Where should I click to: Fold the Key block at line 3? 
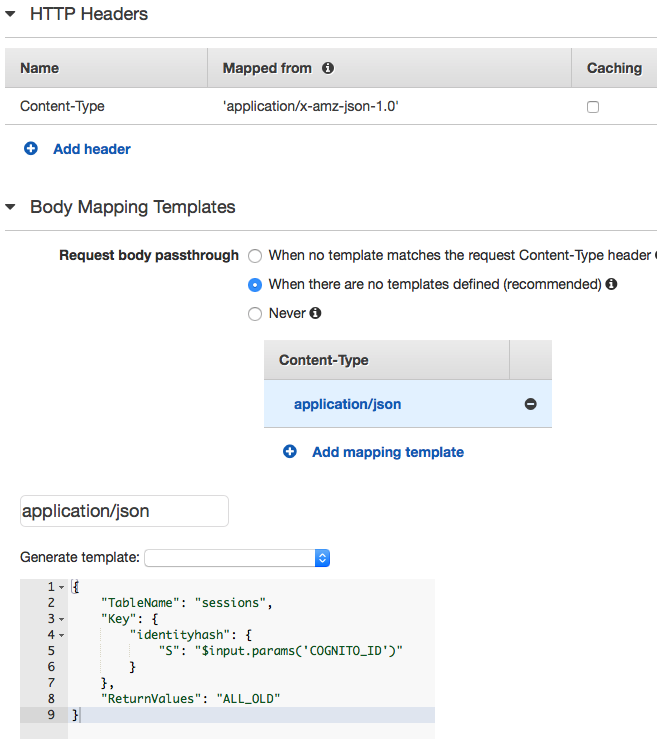[61, 619]
